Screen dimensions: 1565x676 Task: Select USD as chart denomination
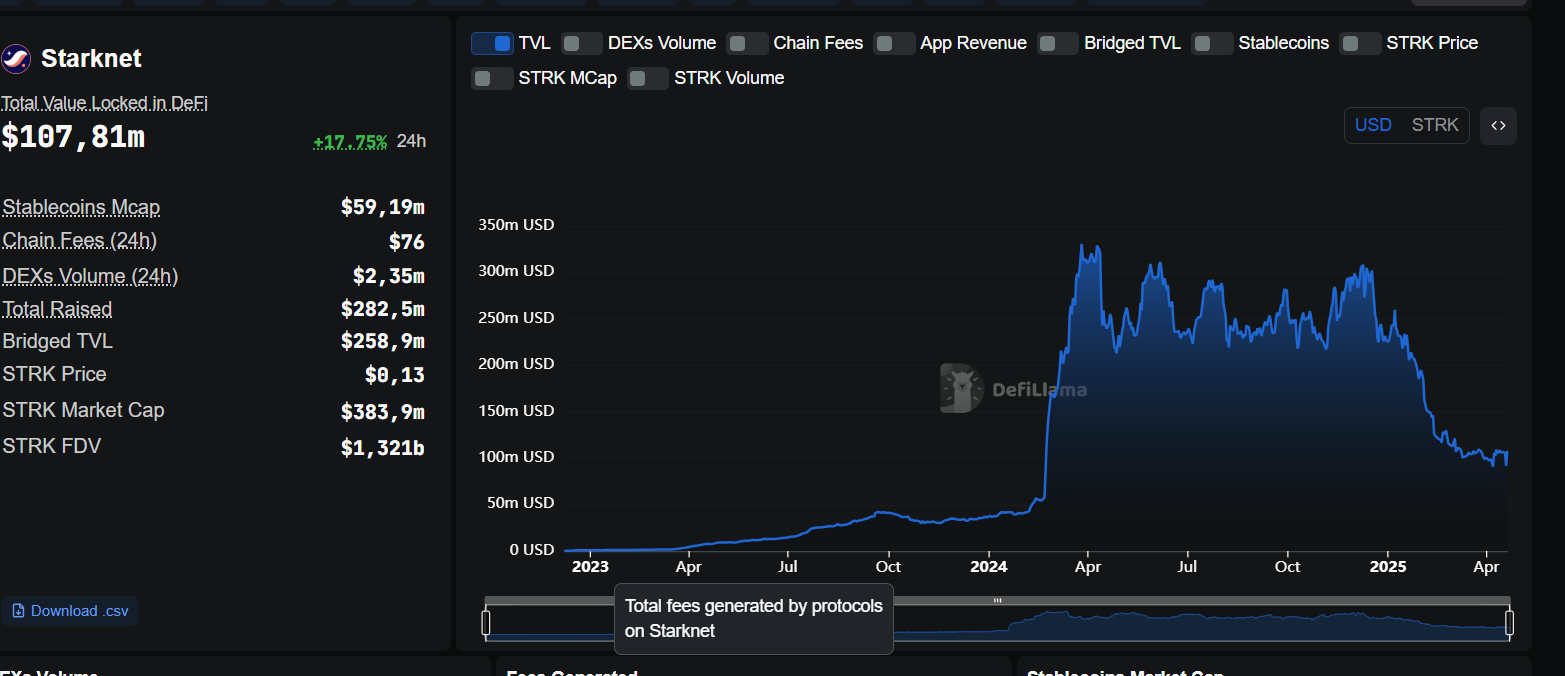click(1373, 126)
